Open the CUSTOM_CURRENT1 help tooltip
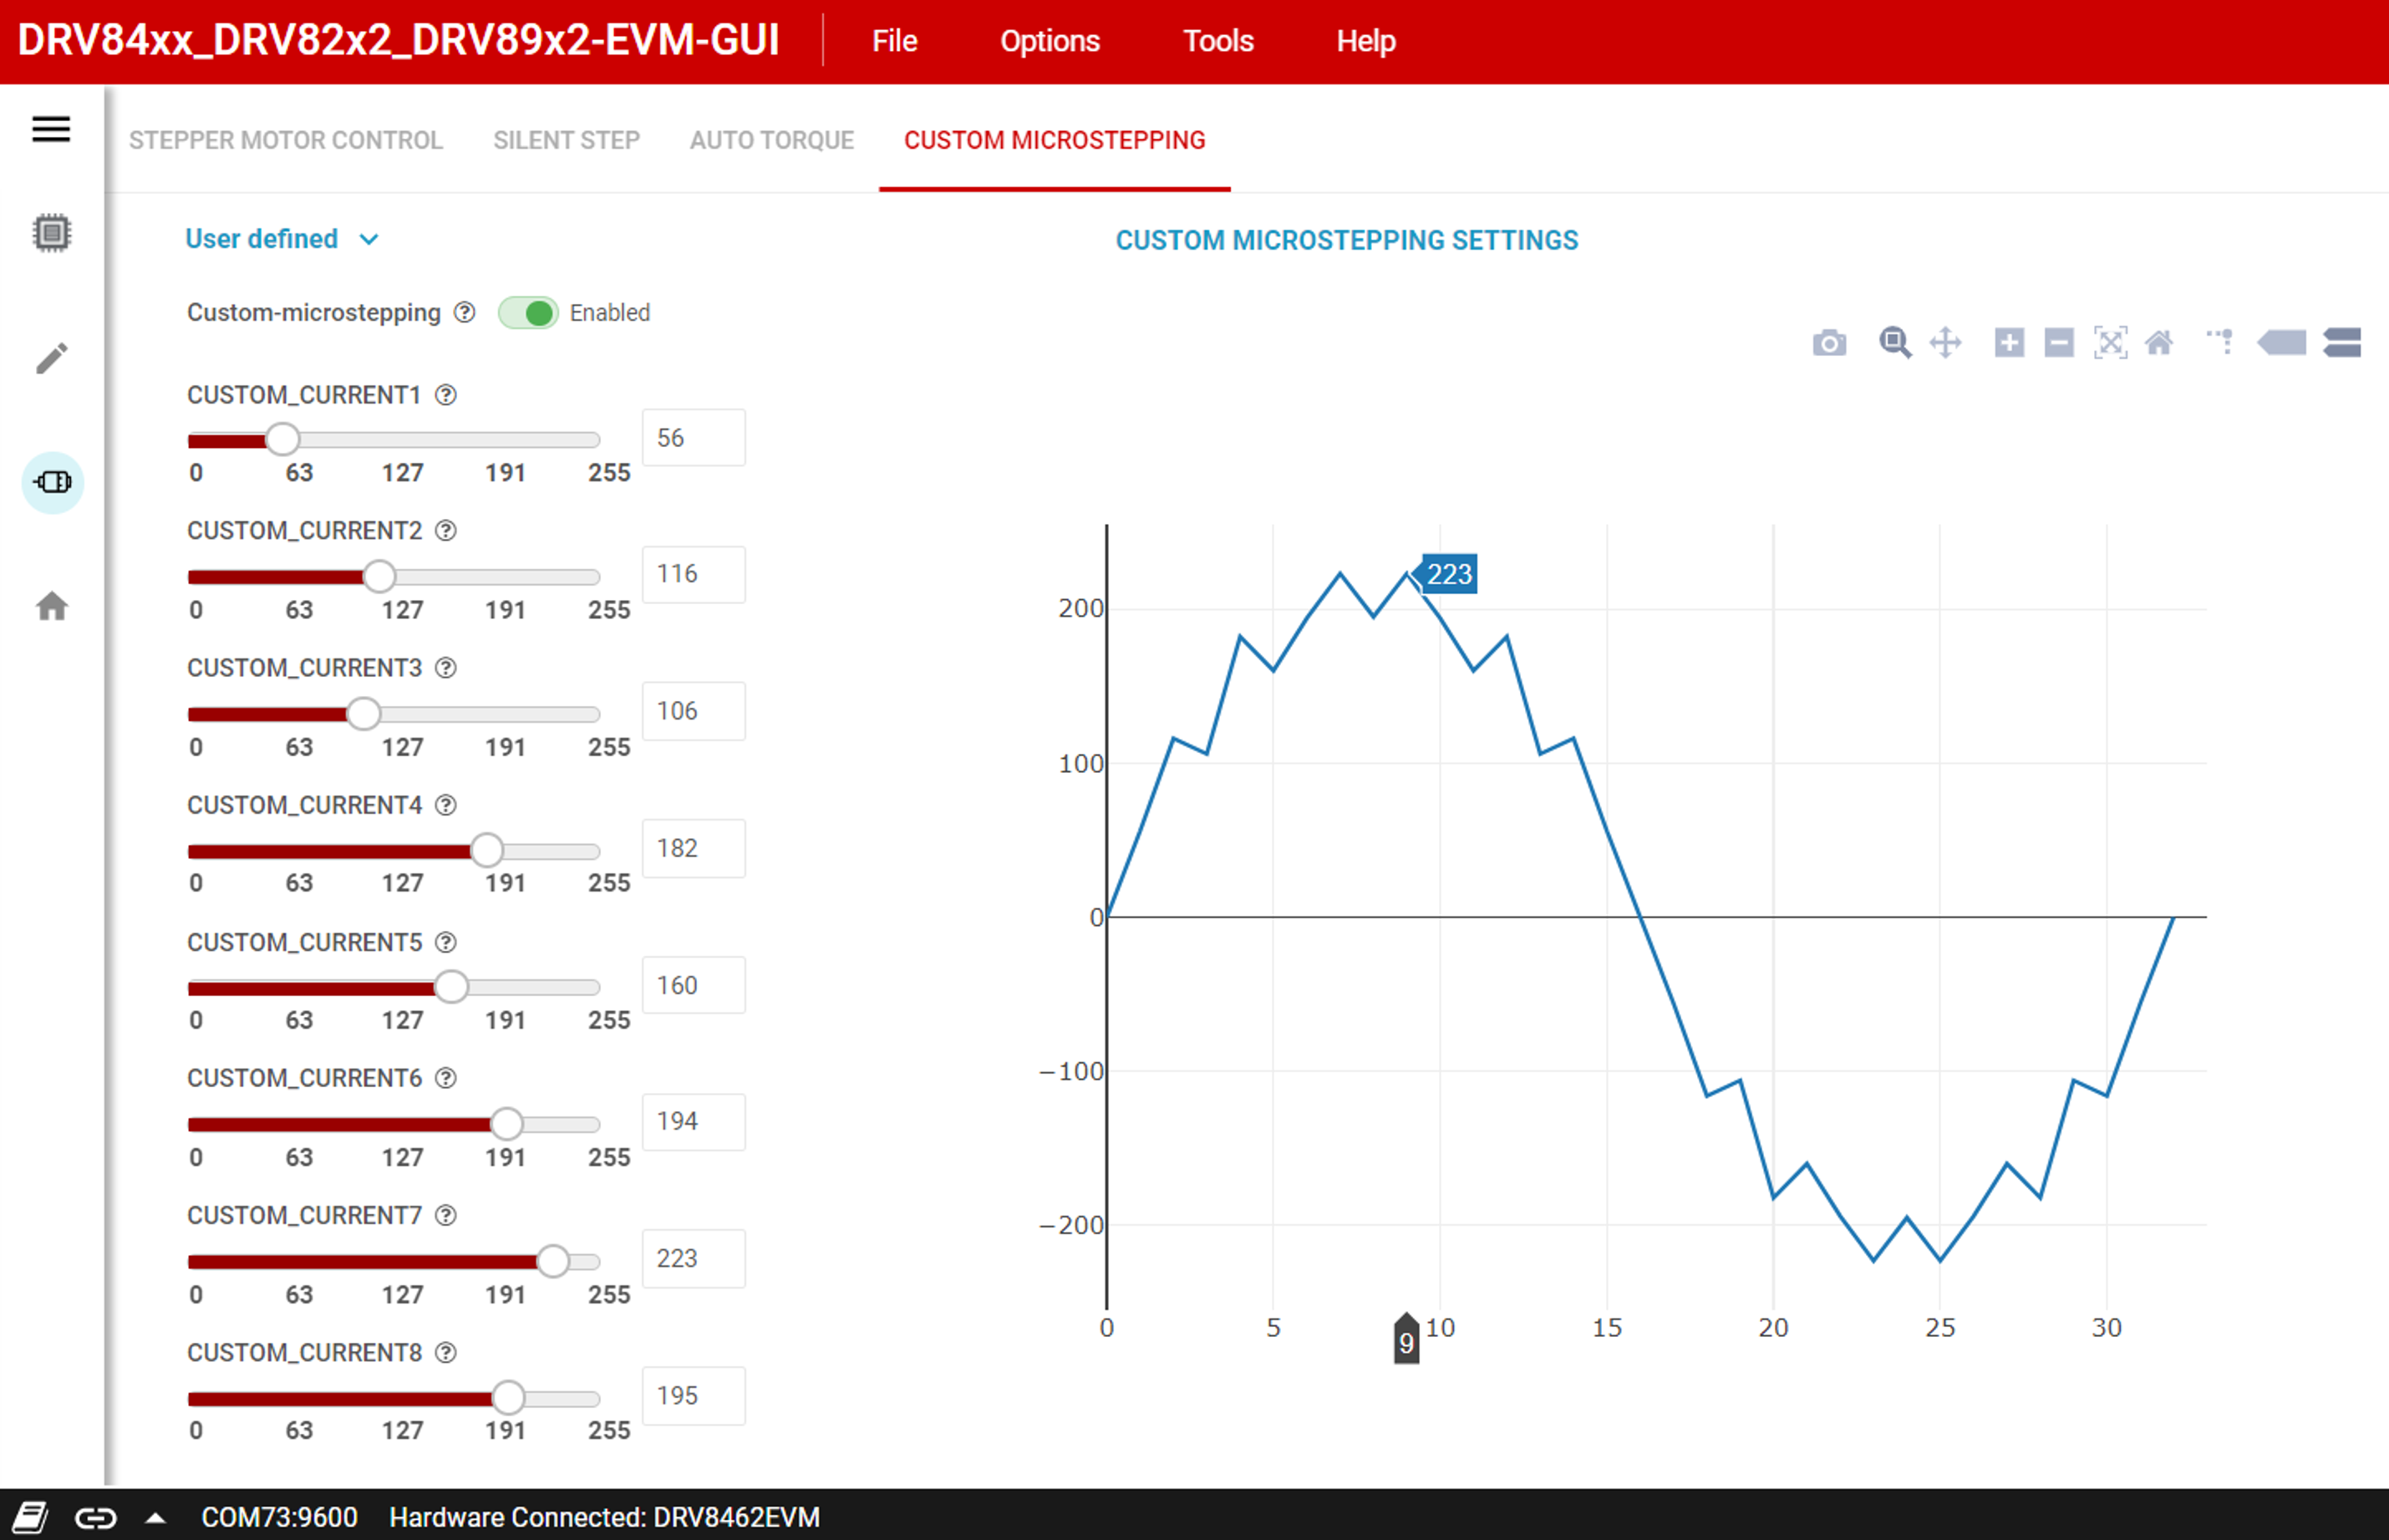 point(446,395)
